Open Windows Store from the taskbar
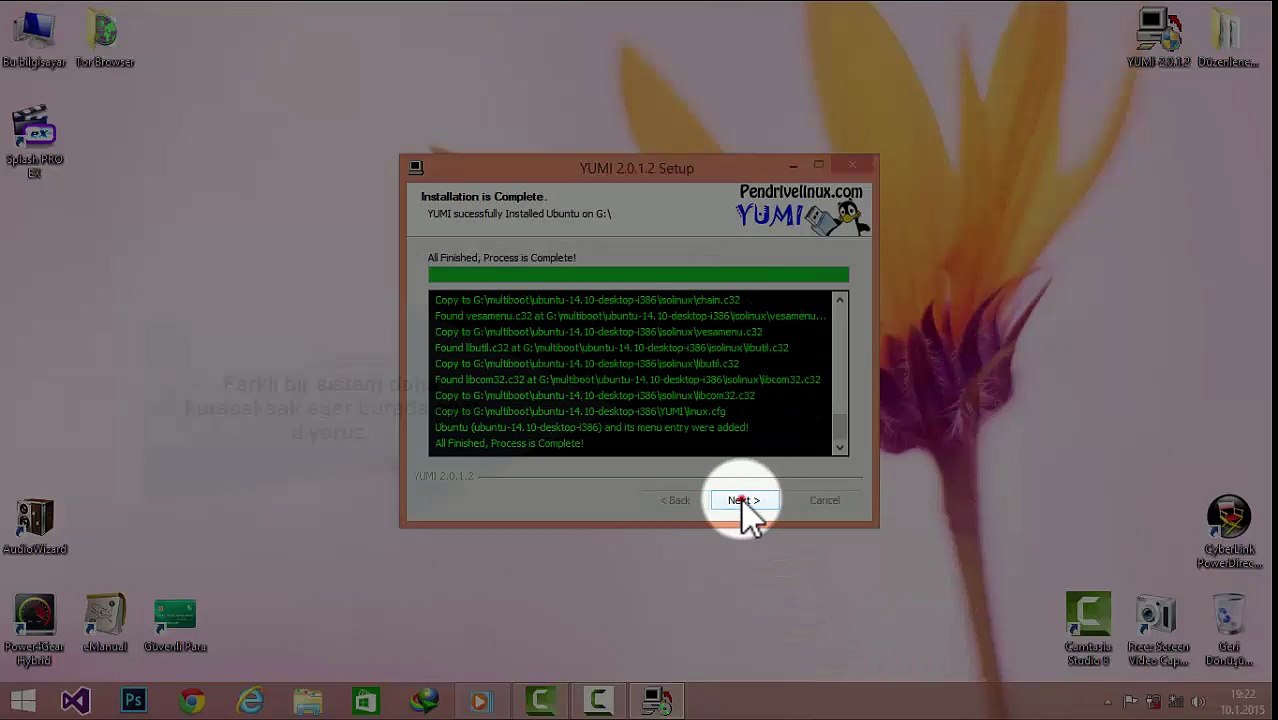 point(366,701)
